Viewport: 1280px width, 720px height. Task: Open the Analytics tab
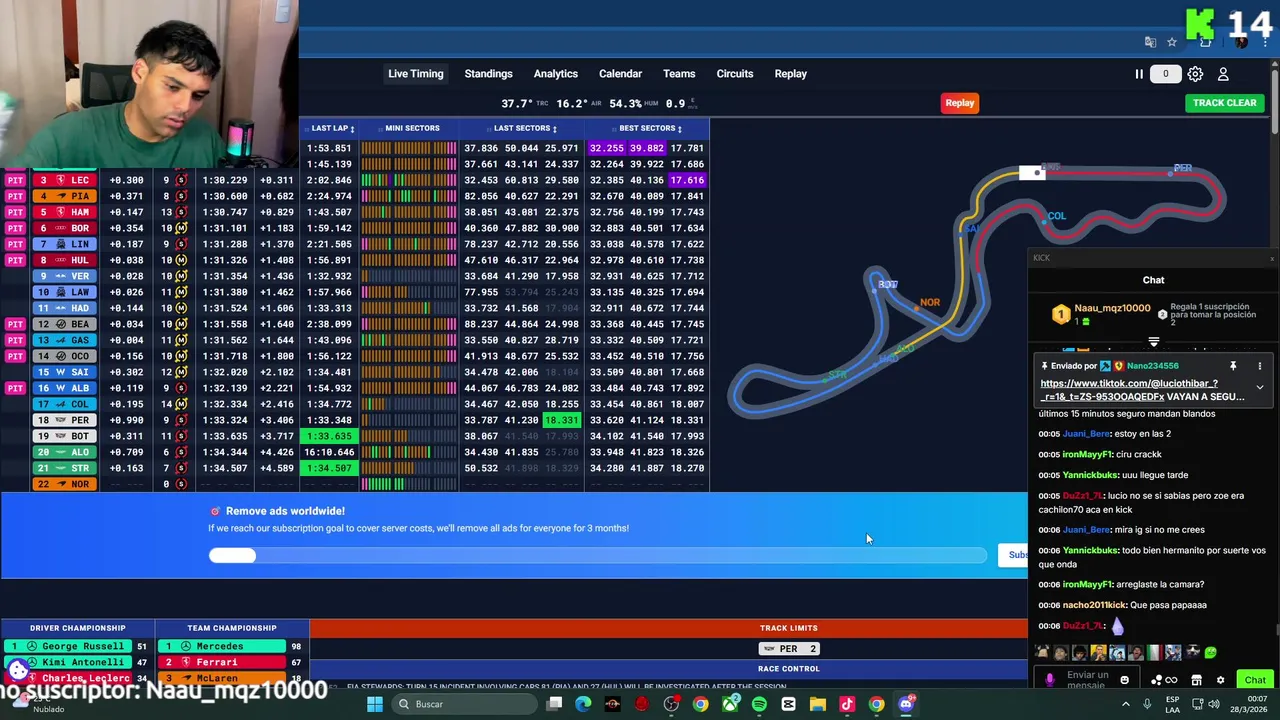tap(555, 74)
